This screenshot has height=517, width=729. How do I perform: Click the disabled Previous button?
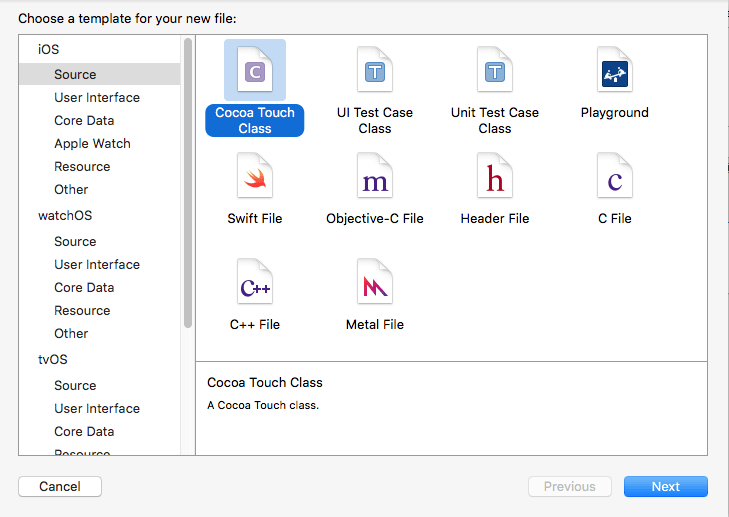click(570, 486)
